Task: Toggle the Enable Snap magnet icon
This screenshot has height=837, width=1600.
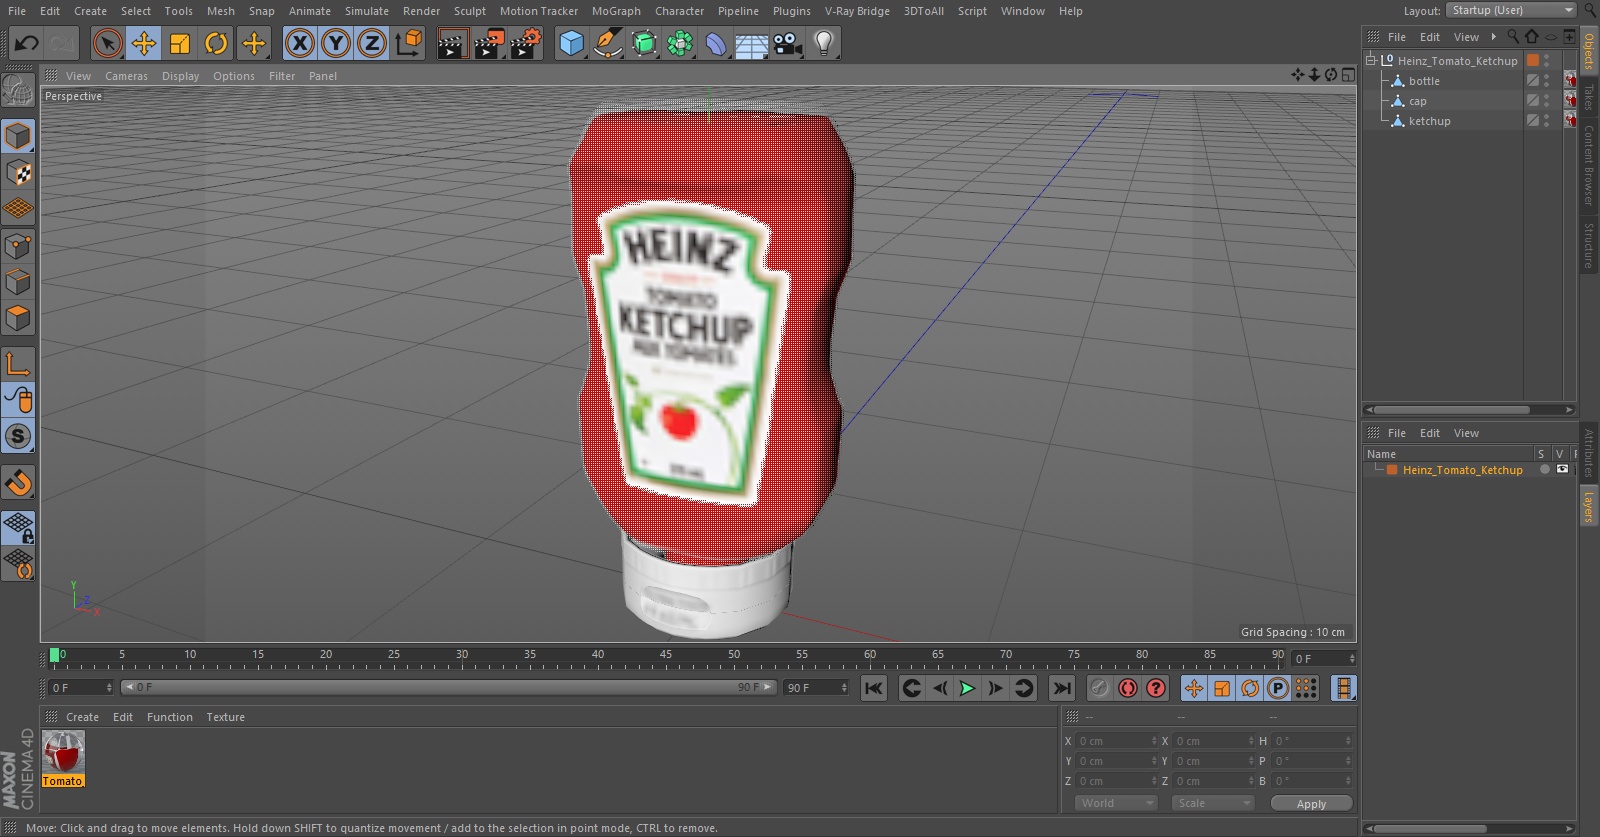Action: (x=18, y=483)
